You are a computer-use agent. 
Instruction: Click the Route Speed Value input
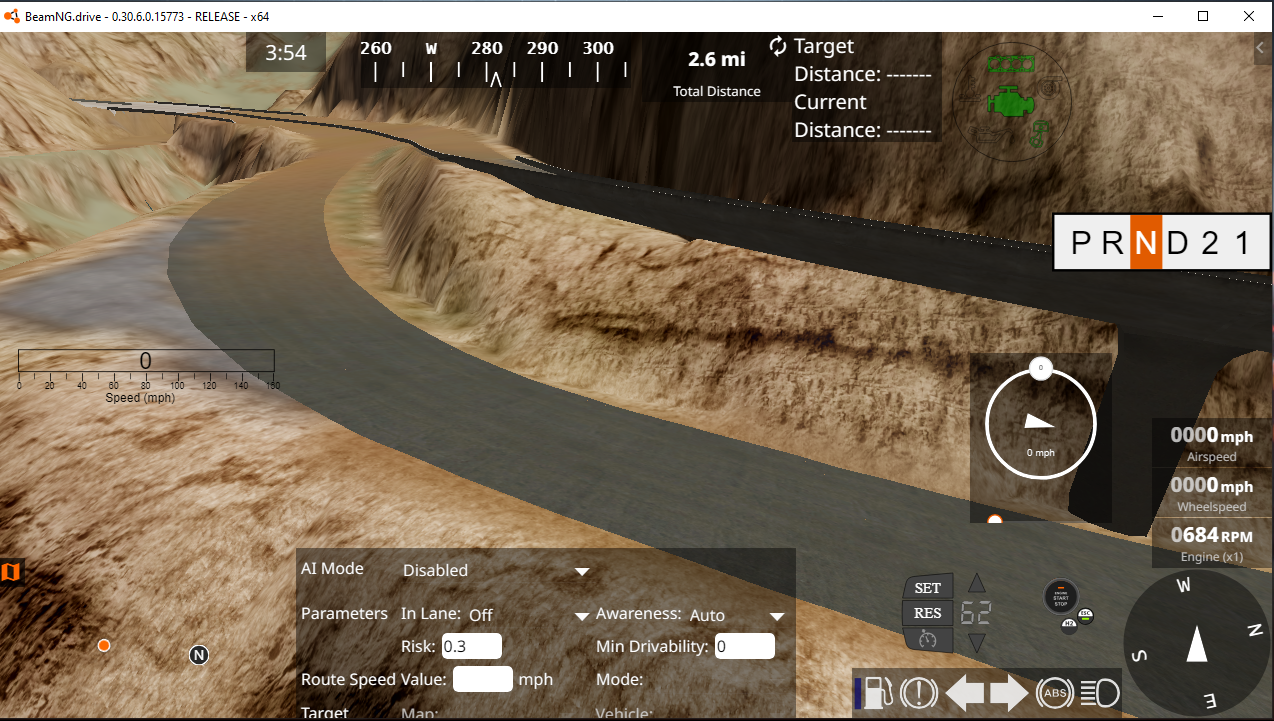483,679
